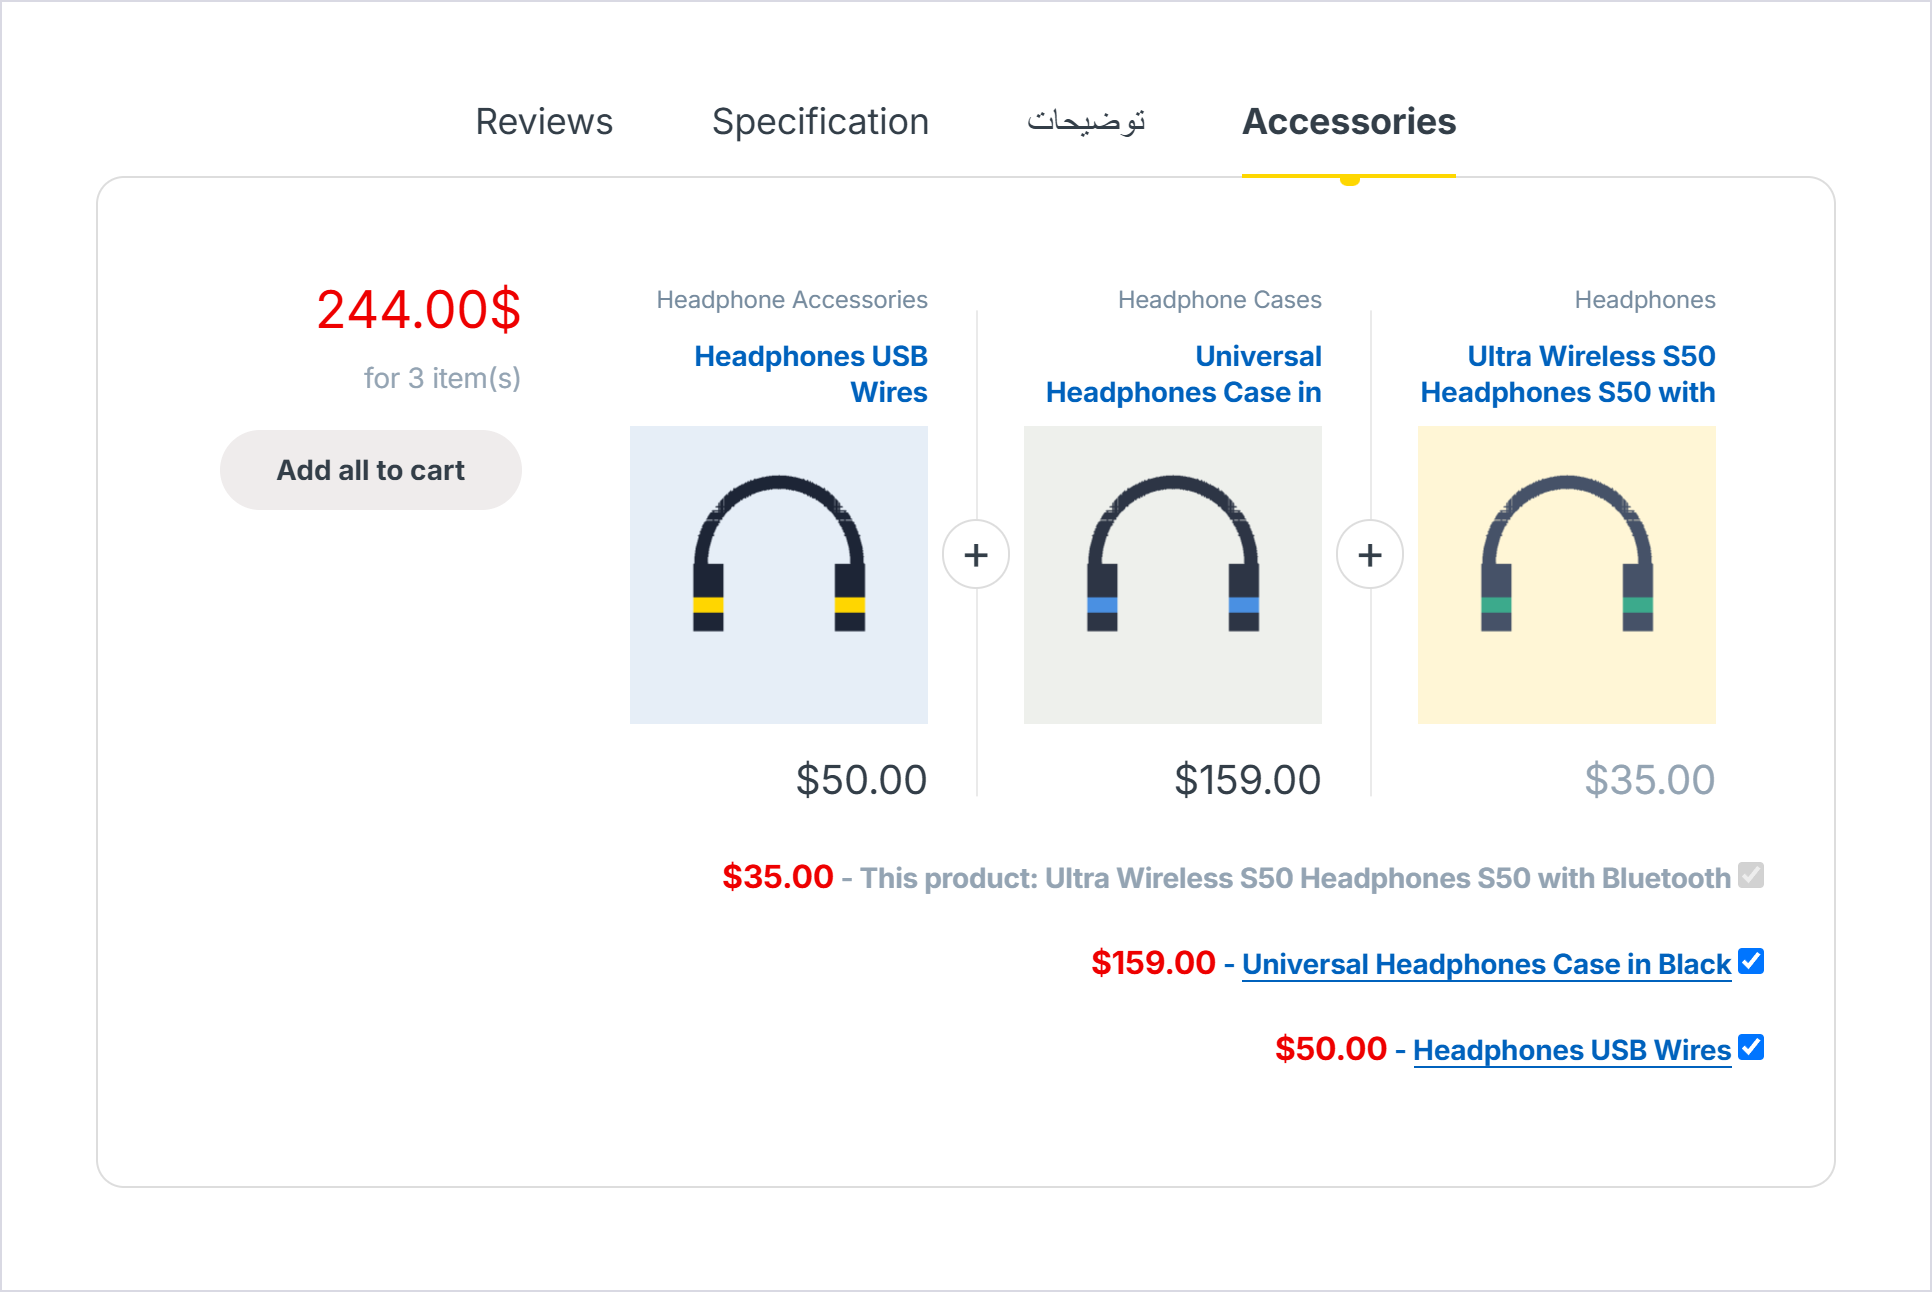Open the Arabic توضيحات tab
Viewport: 1932px width, 1292px height.
(x=1086, y=122)
